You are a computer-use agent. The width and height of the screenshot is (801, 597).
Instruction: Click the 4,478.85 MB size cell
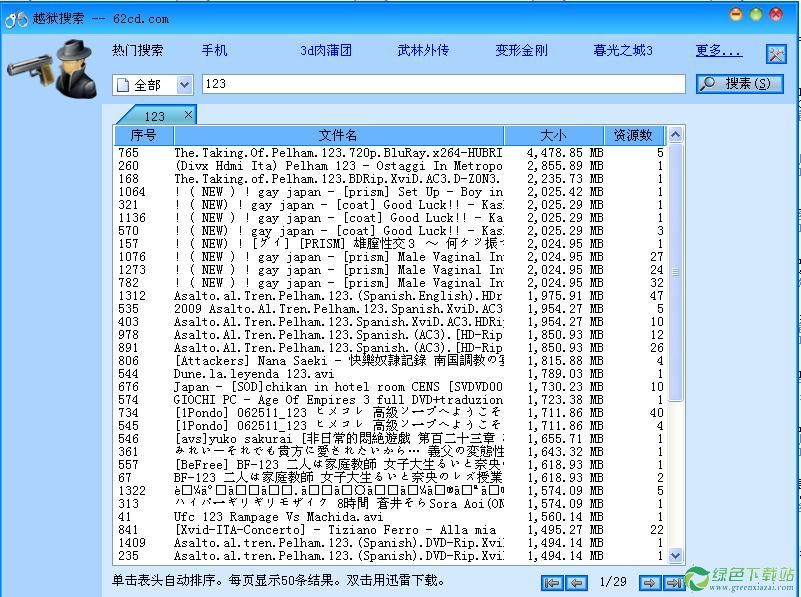tap(565, 153)
